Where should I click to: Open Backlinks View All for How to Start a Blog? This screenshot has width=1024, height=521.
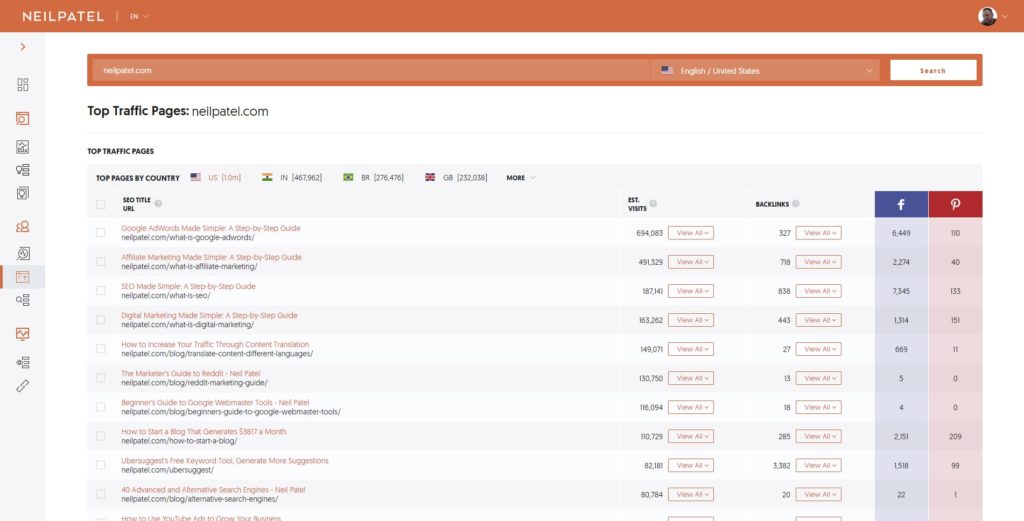(818, 436)
